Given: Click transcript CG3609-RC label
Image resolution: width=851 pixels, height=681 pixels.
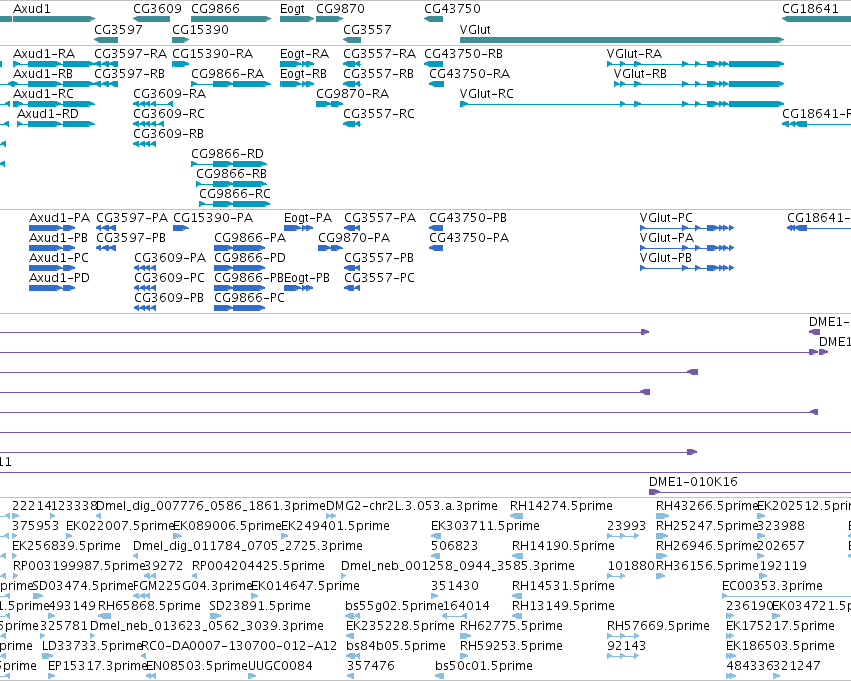Looking at the screenshot, I should pyautogui.click(x=169, y=114).
